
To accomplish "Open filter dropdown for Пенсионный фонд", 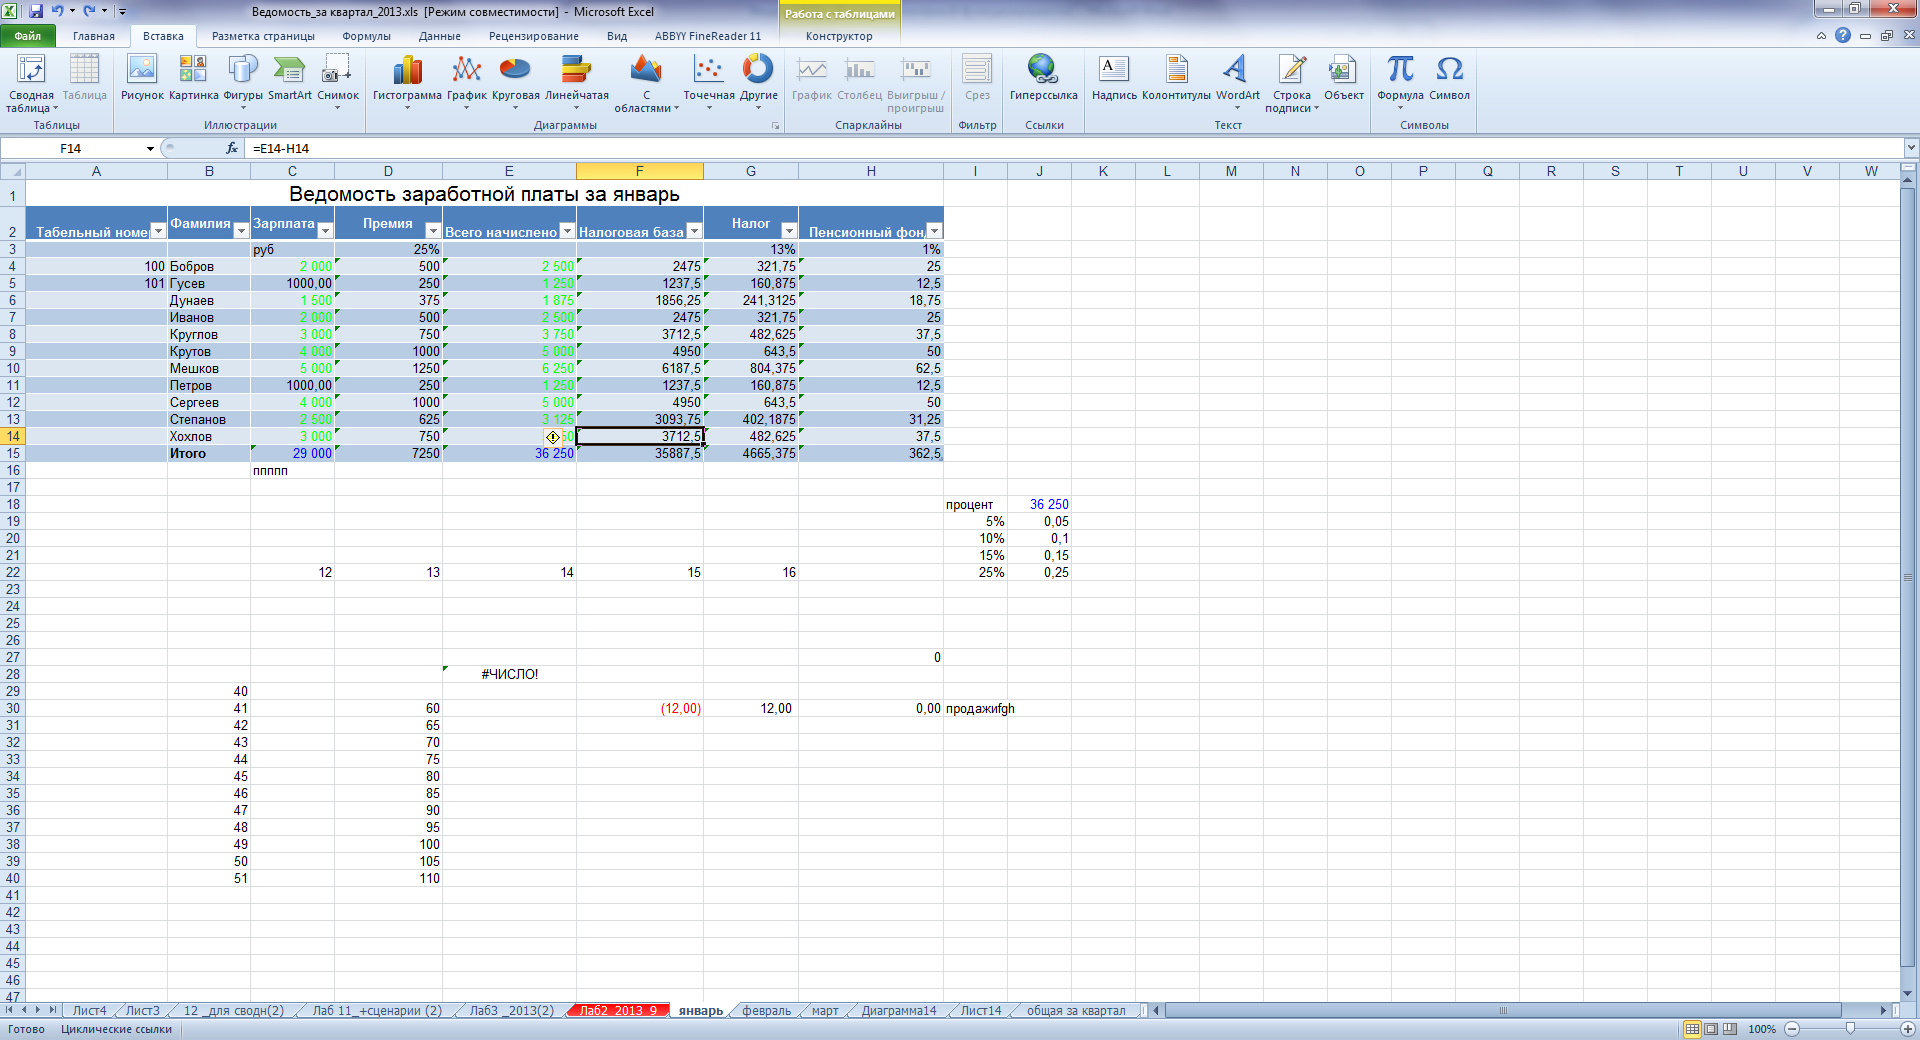I will (x=934, y=231).
